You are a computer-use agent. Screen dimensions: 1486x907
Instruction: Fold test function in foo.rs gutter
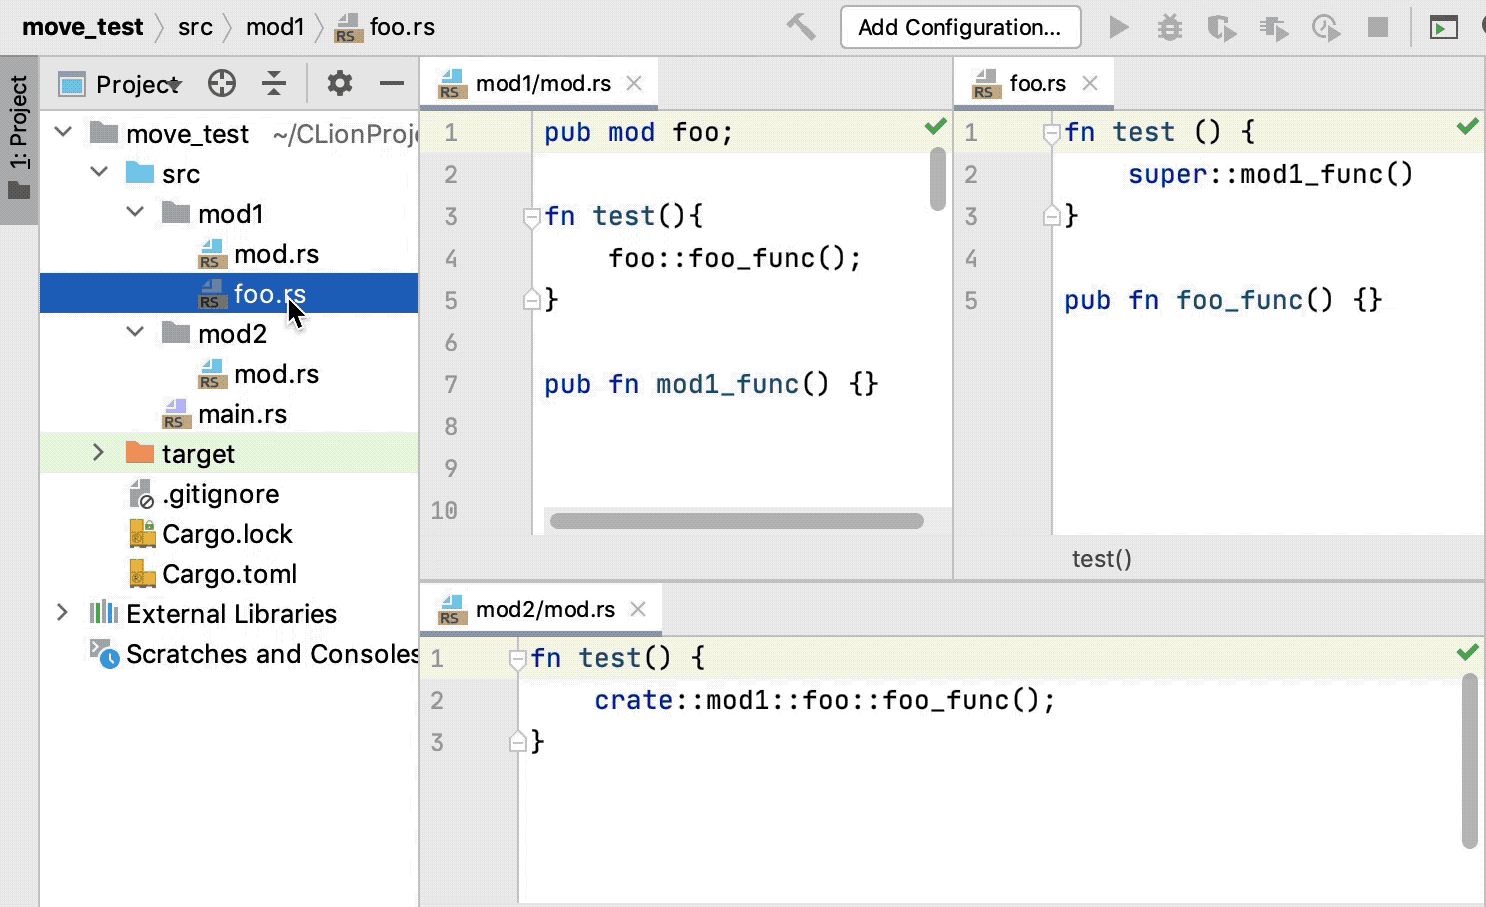click(x=1051, y=133)
